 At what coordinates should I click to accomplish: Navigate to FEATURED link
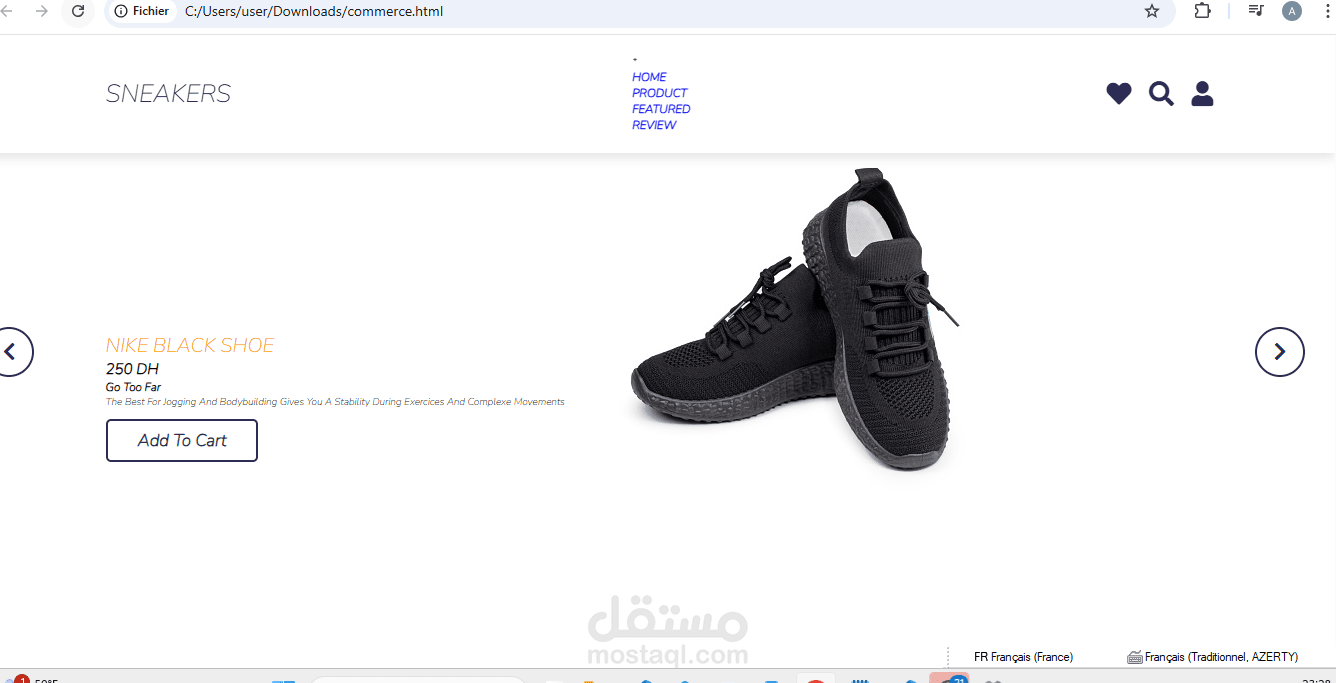[x=661, y=109]
